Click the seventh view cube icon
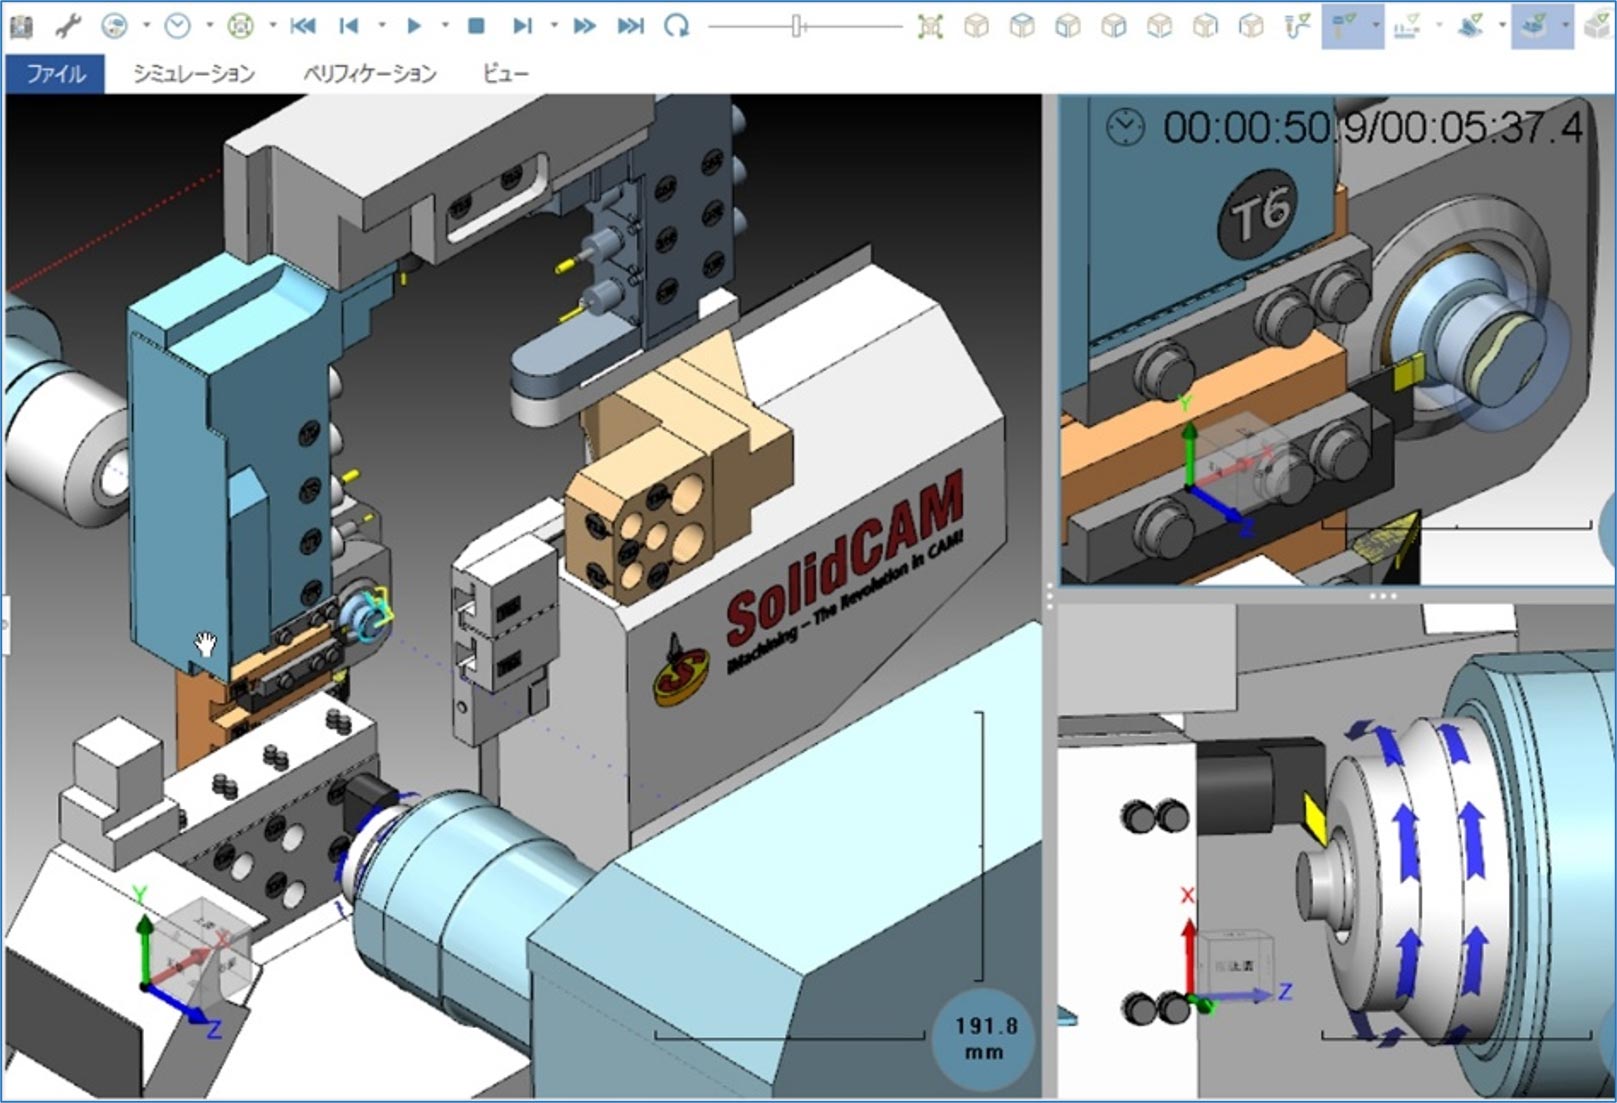Image resolution: width=1617 pixels, height=1103 pixels. click(x=1251, y=26)
